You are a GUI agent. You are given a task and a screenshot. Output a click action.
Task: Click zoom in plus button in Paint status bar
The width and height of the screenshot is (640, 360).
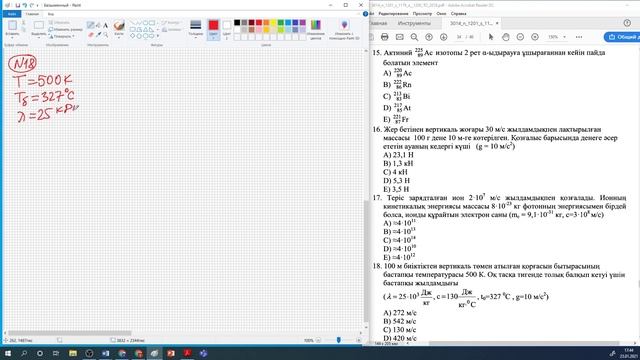358,340
